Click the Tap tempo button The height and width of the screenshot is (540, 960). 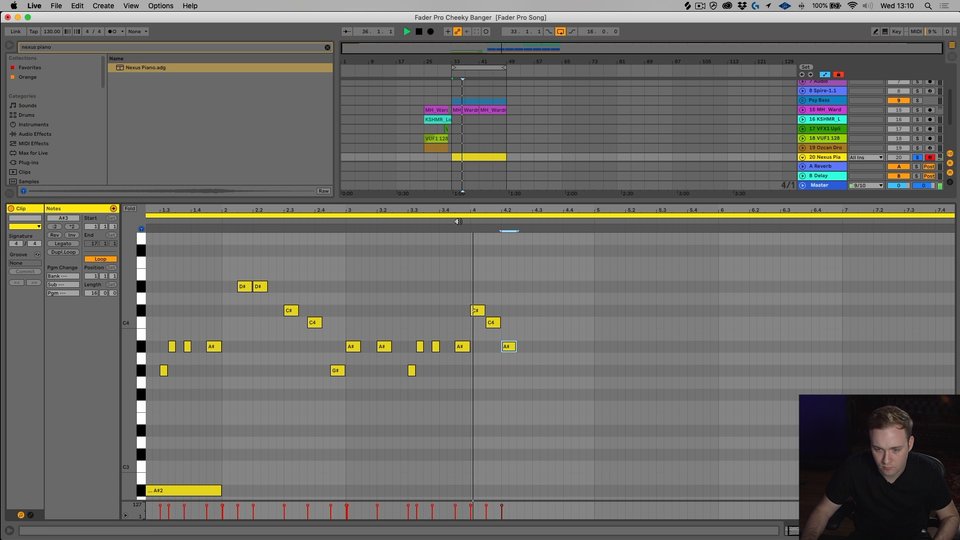coord(34,31)
